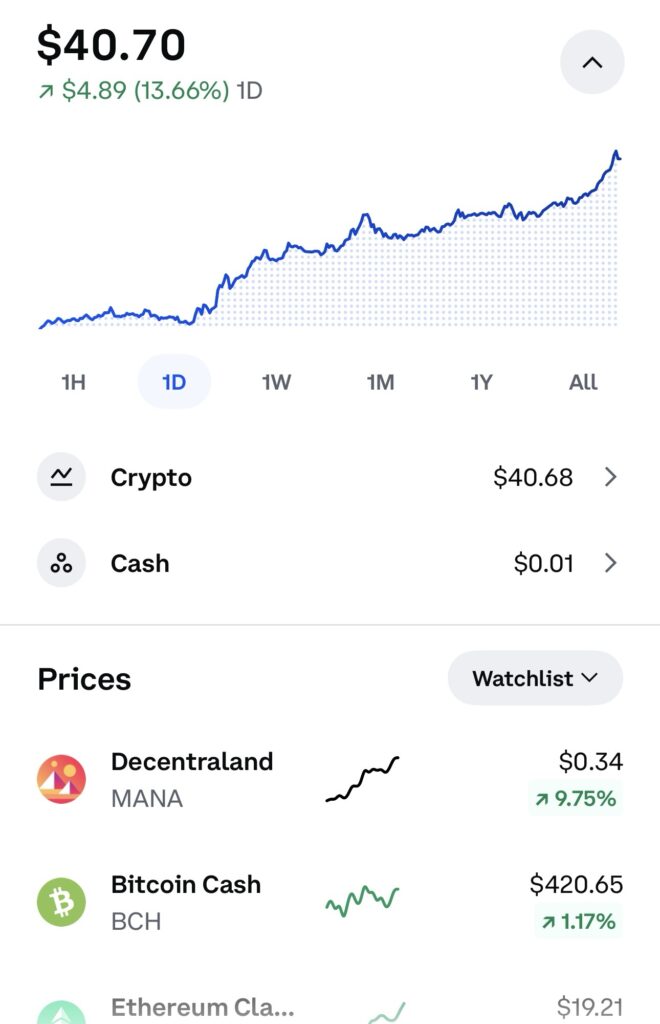Switch the chart range to 1H
This screenshot has height=1024, width=660.
click(73, 382)
